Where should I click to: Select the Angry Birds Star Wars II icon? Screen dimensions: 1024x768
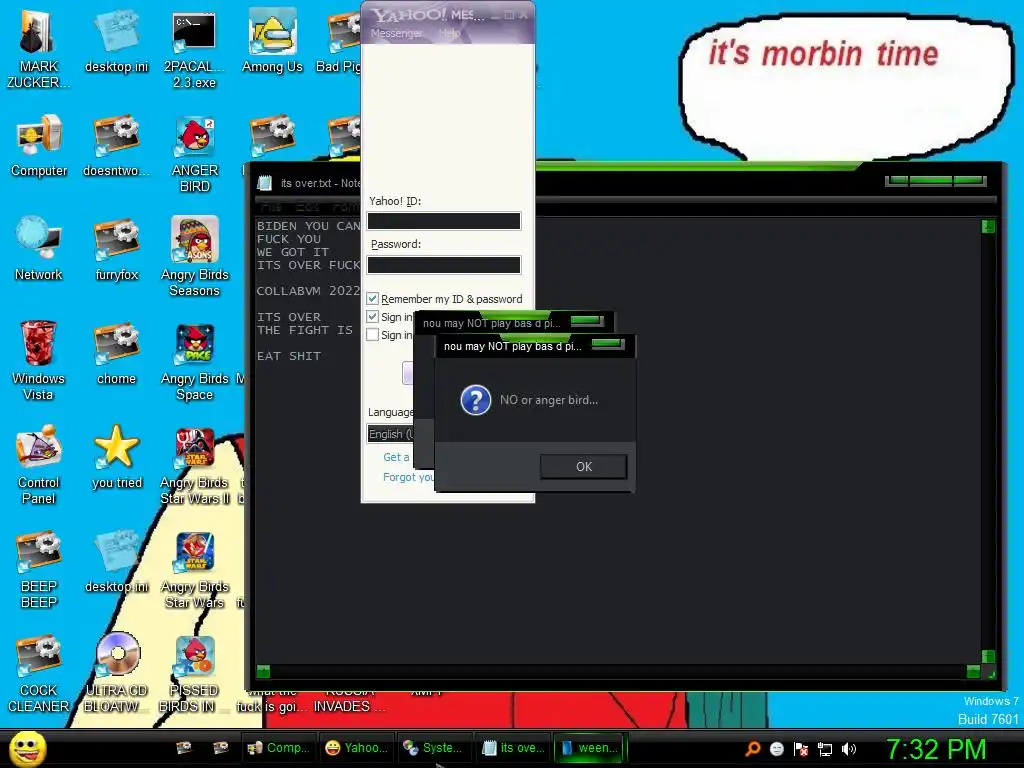click(195, 466)
